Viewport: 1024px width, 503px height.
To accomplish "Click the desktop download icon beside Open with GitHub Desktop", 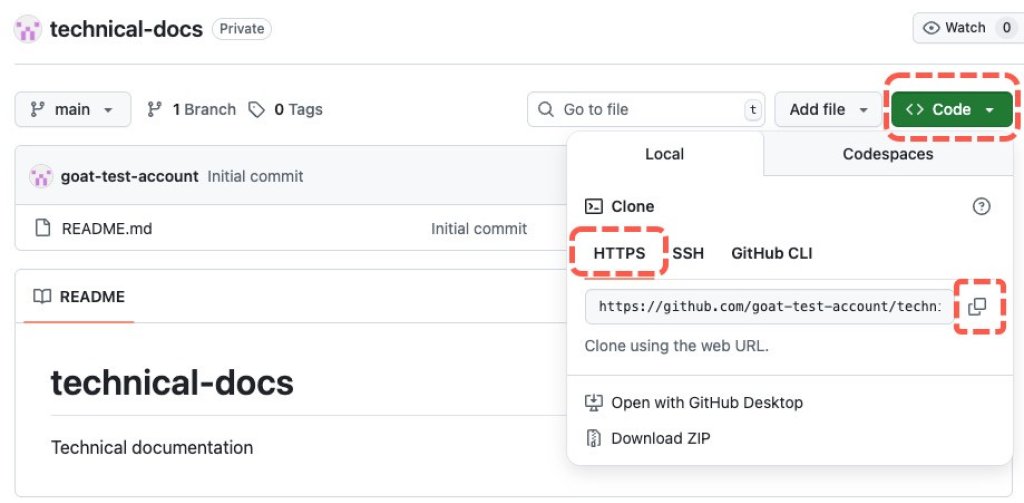I will click(593, 402).
